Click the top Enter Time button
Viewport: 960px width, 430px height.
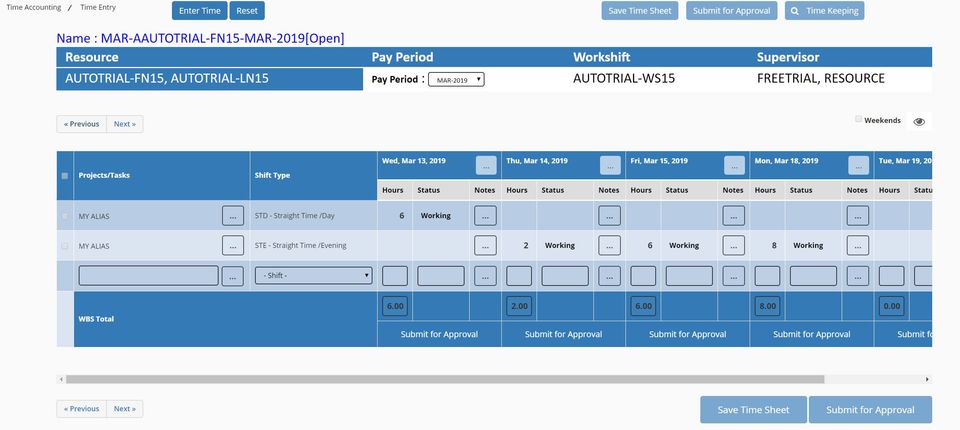click(x=200, y=11)
